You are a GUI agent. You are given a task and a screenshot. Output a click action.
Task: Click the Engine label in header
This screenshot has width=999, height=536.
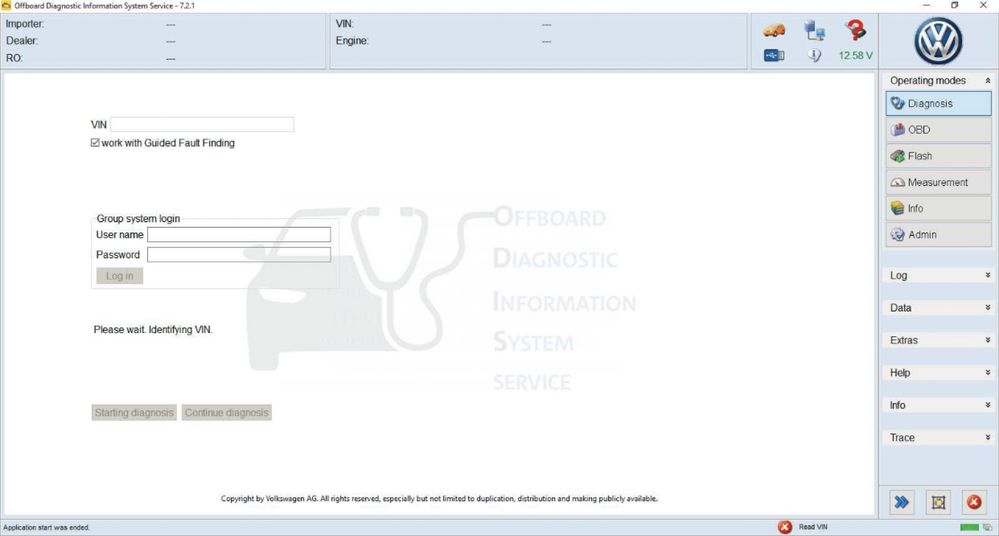point(352,41)
